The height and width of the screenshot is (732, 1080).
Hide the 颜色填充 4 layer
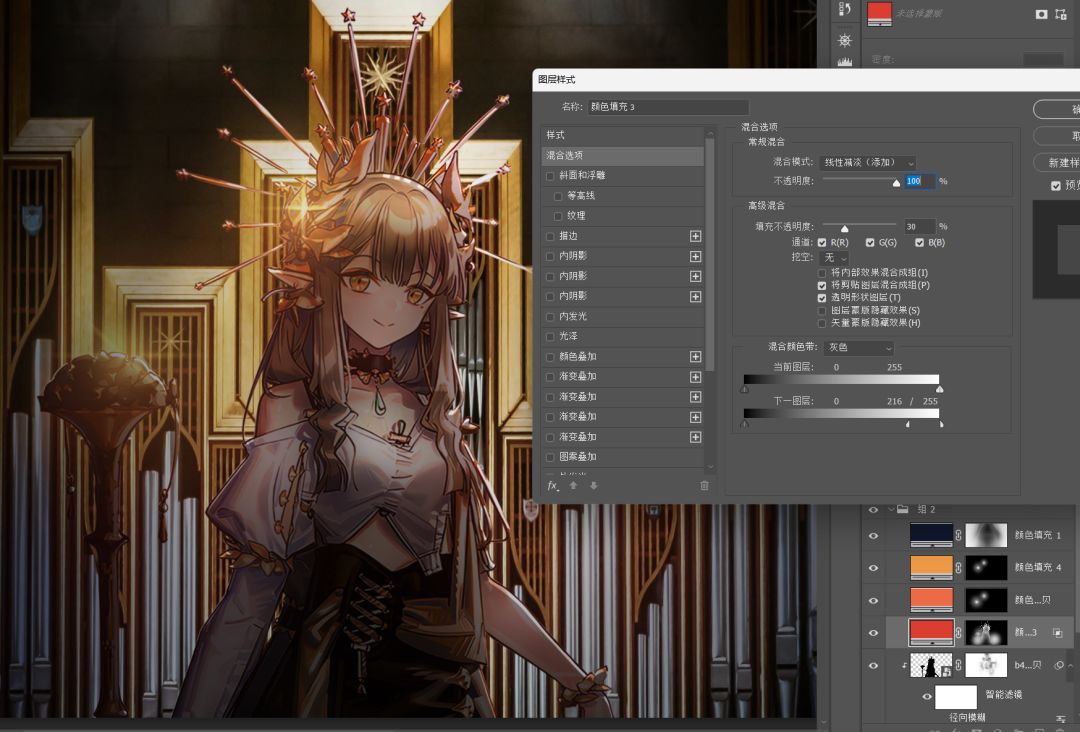[873, 568]
